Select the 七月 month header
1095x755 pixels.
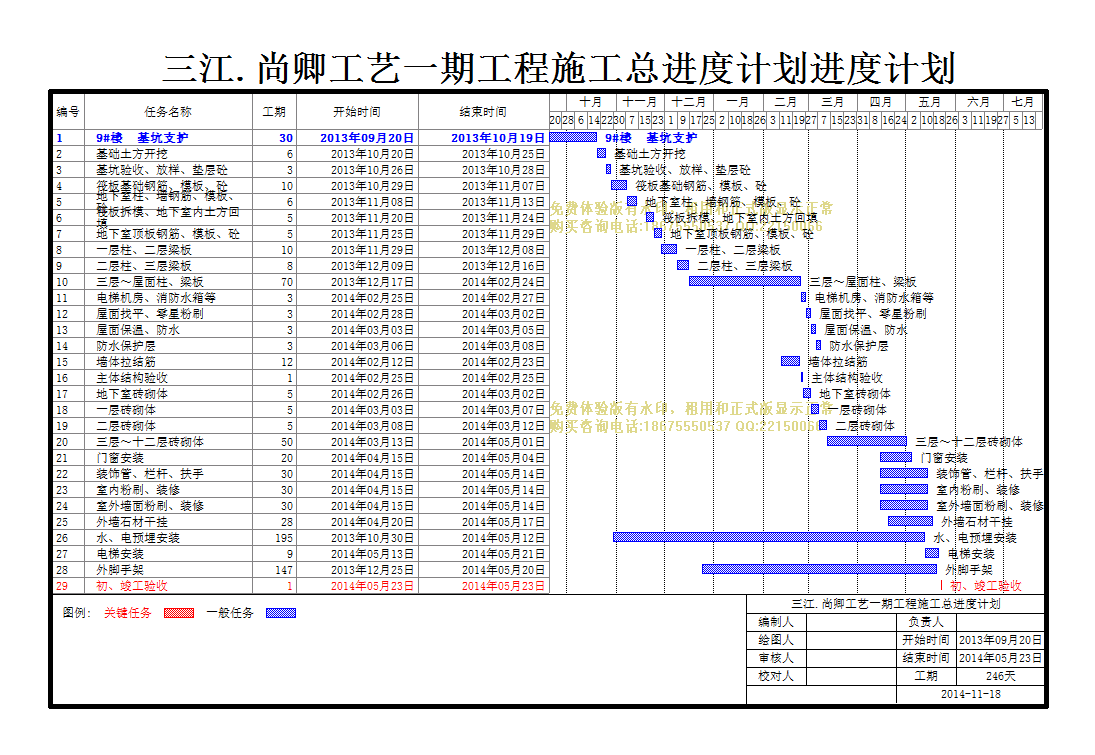click(x=1022, y=102)
